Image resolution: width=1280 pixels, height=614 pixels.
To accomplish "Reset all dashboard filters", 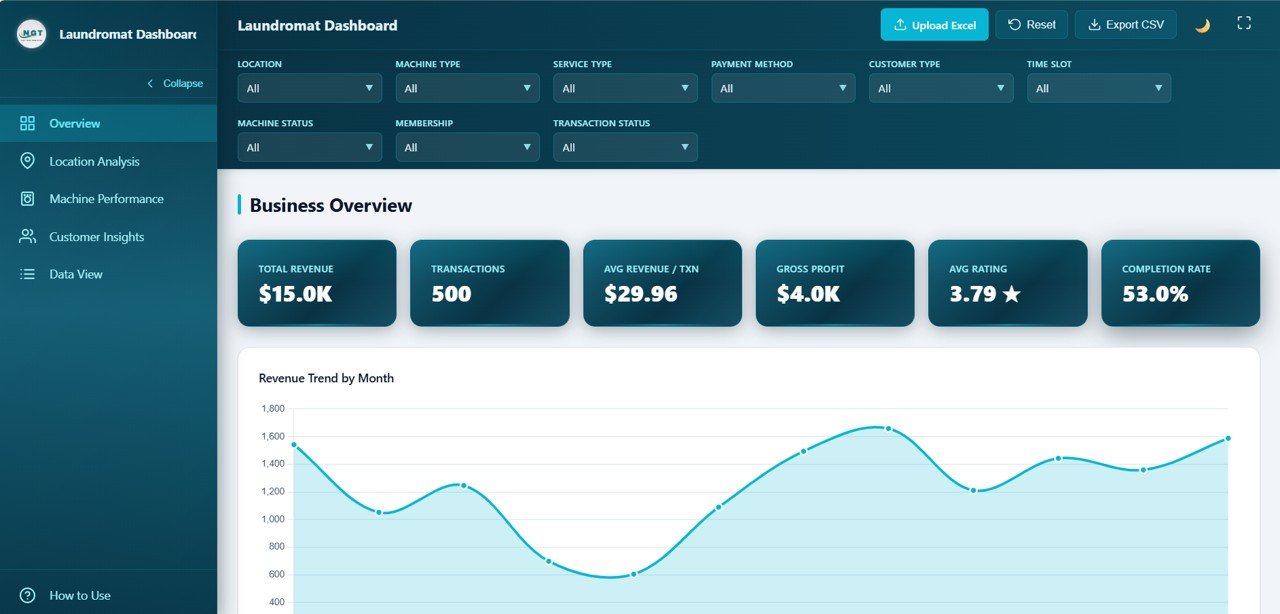I will [1031, 24].
